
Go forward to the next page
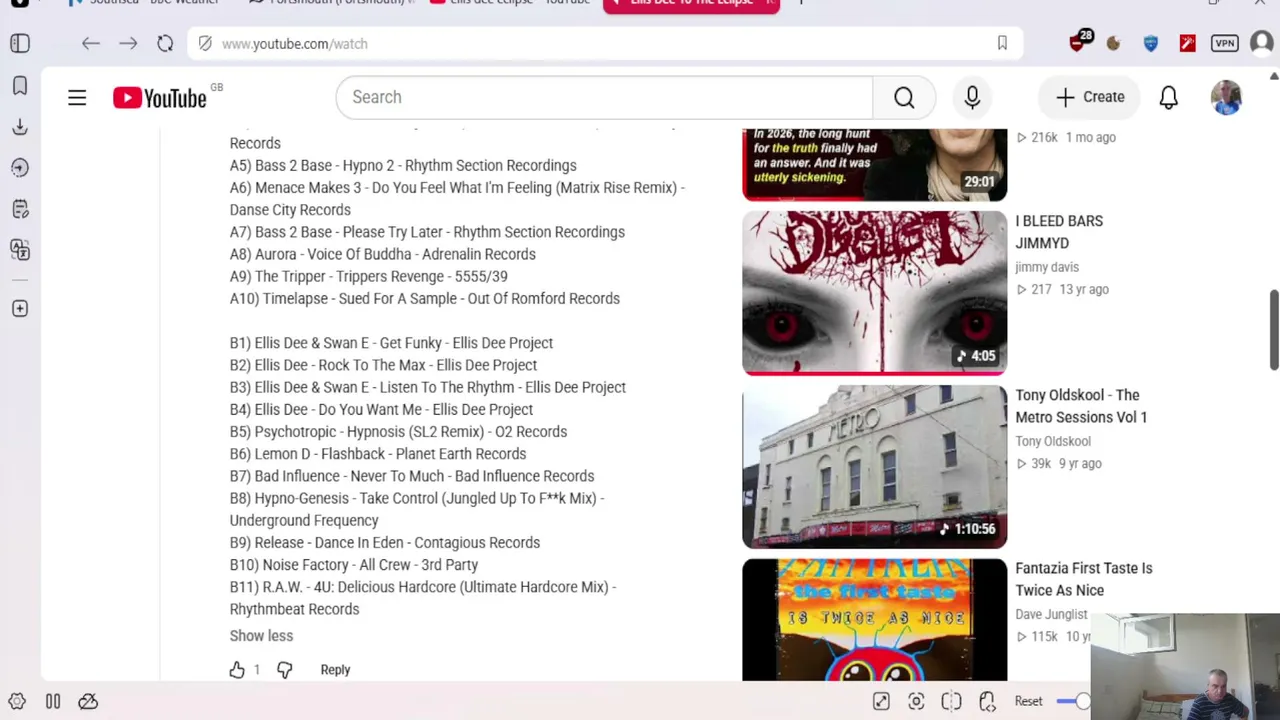tap(128, 43)
